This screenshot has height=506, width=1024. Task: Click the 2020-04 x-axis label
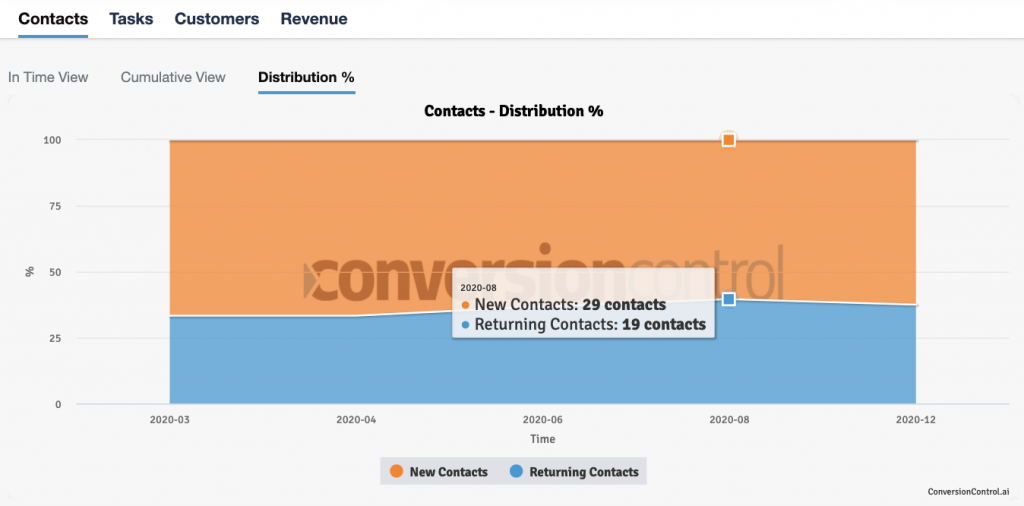point(355,420)
